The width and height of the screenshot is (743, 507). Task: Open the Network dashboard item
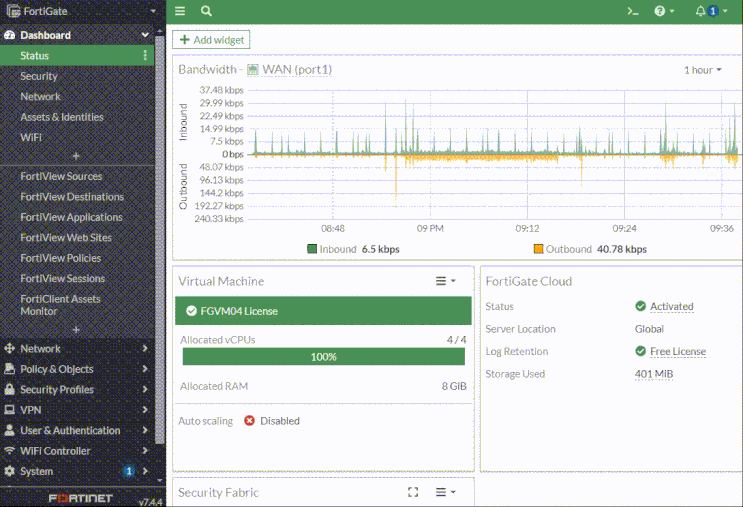click(40, 97)
